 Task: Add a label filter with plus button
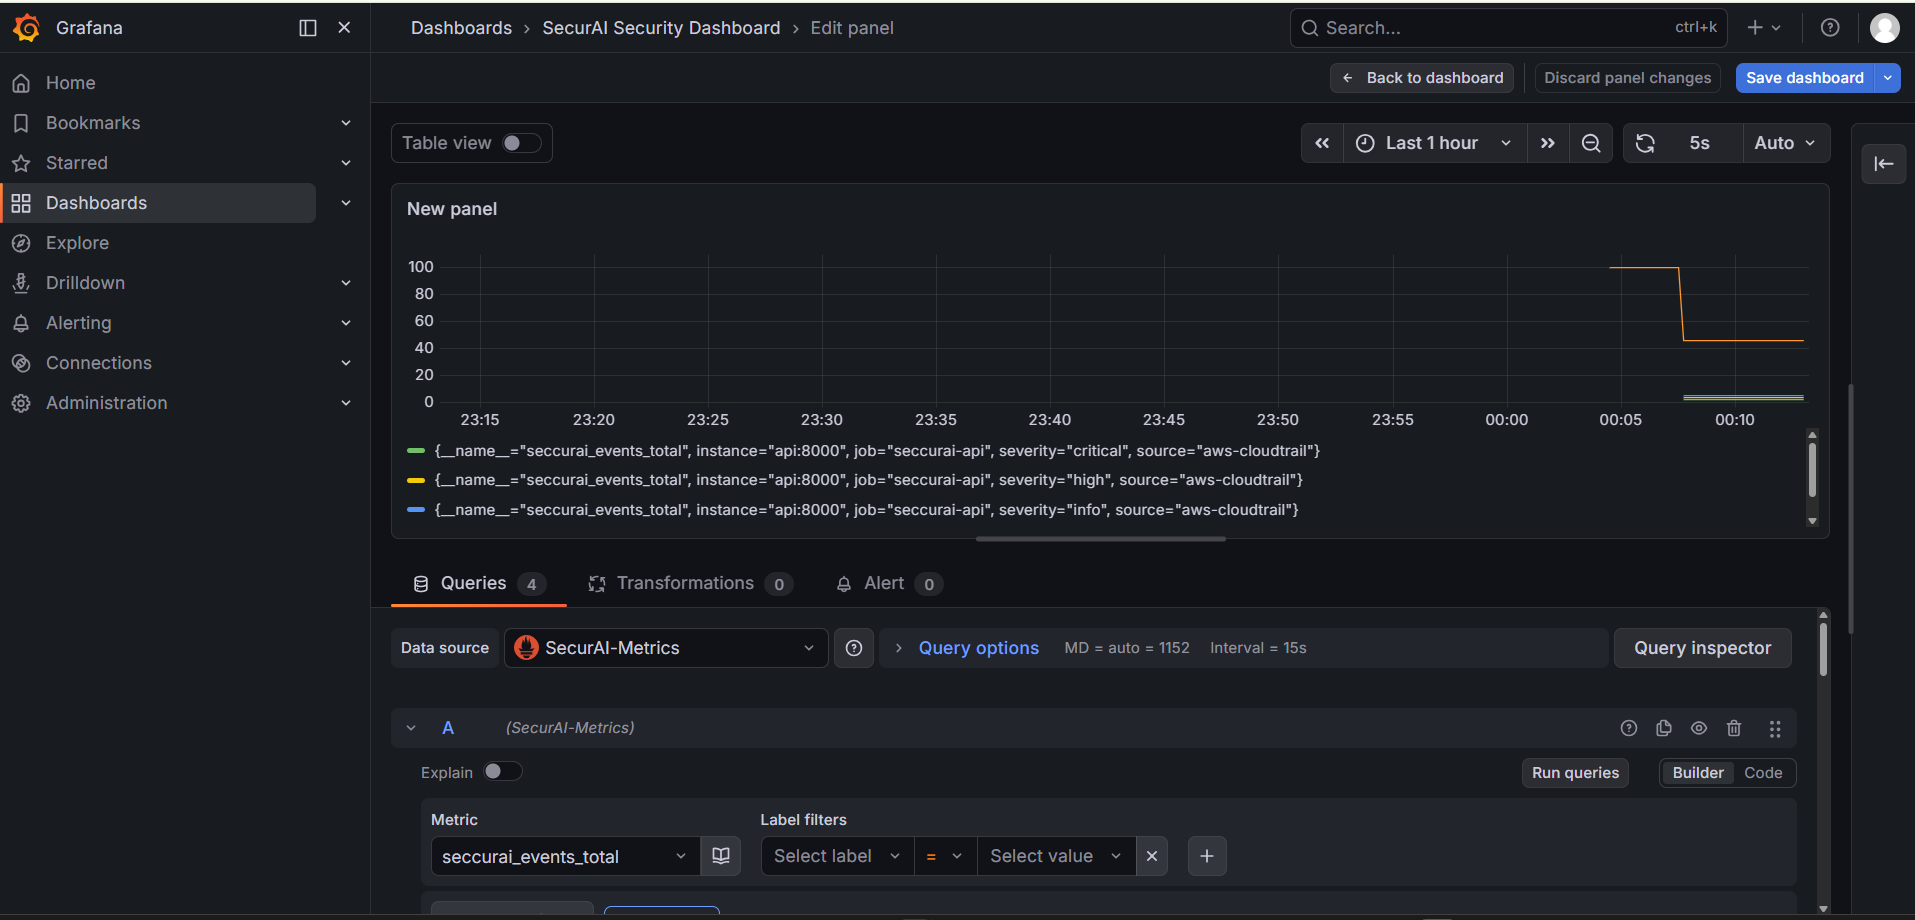tap(1207, 856)
